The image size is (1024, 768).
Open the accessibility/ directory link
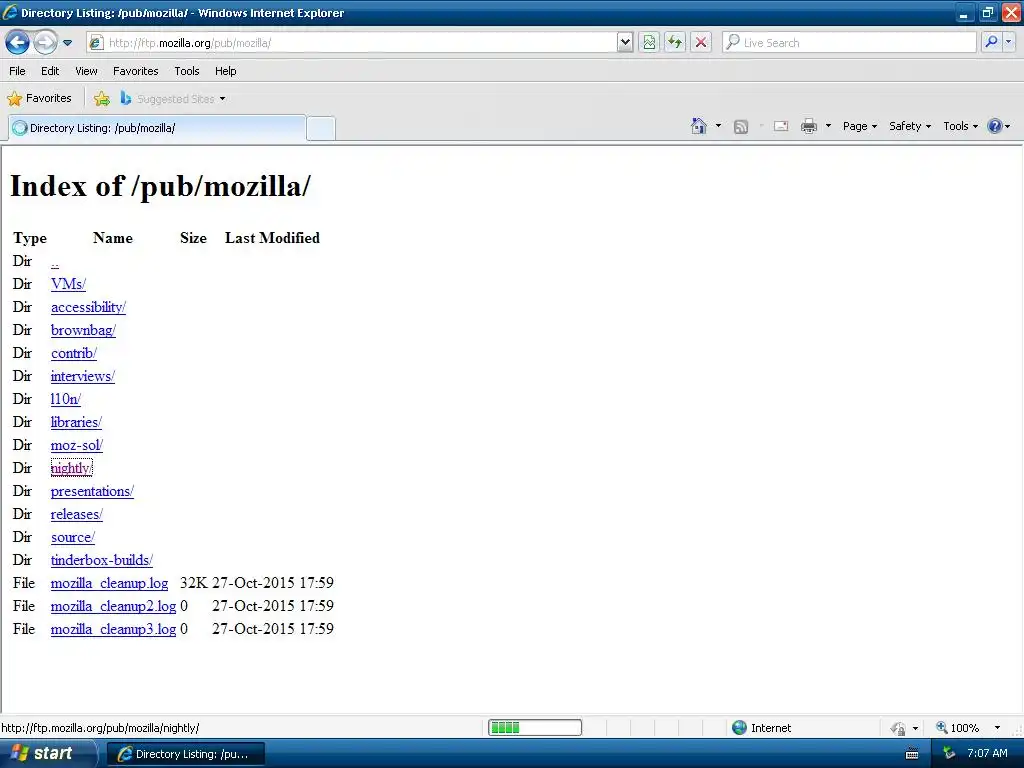[88, 307]
